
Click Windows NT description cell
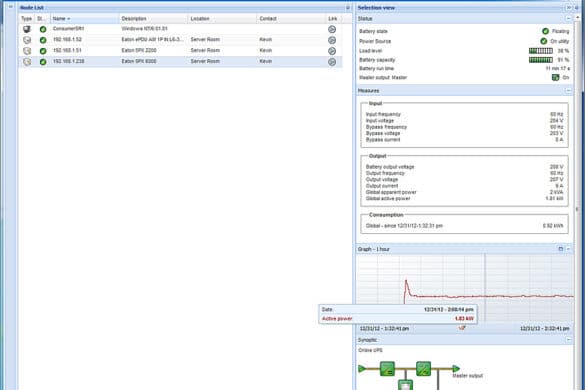click(144, 29)
